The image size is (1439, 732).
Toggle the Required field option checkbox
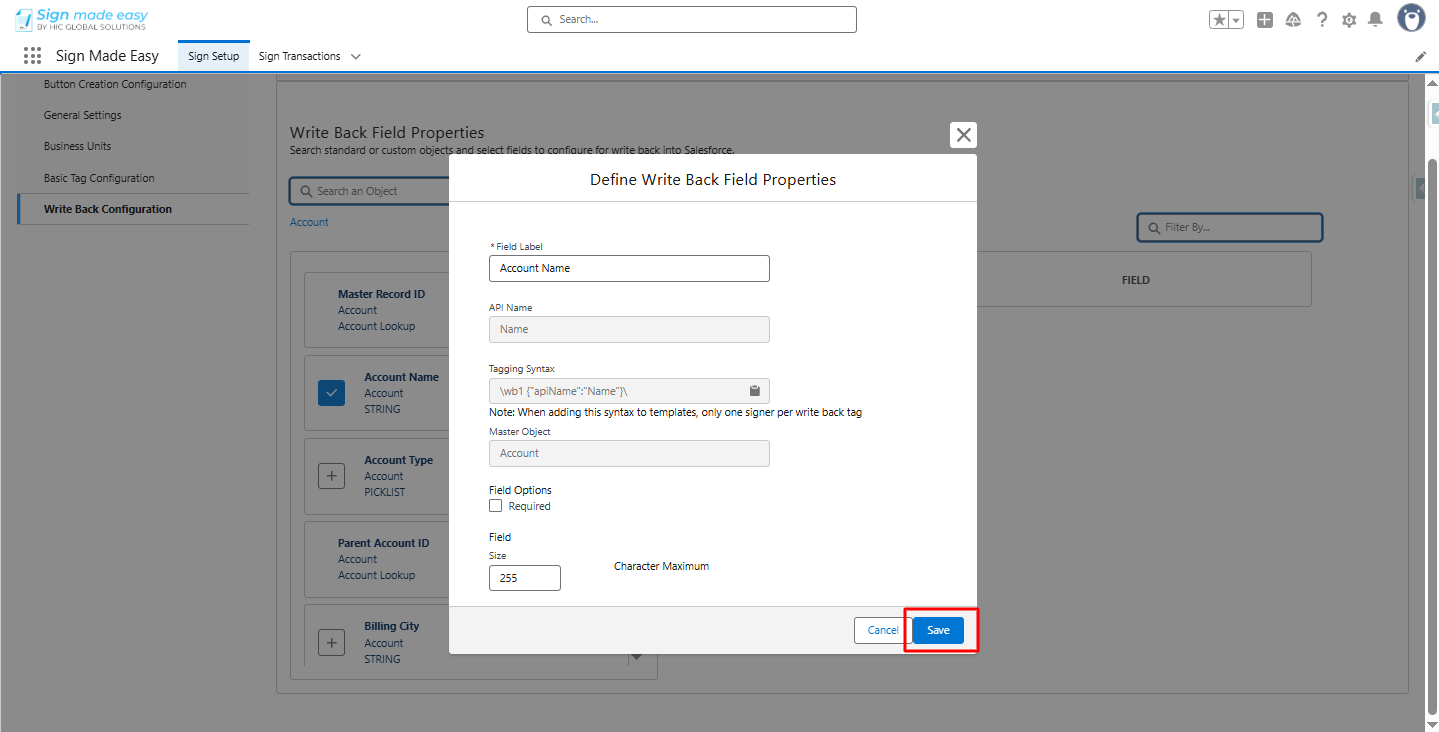[x=496, y=506]
